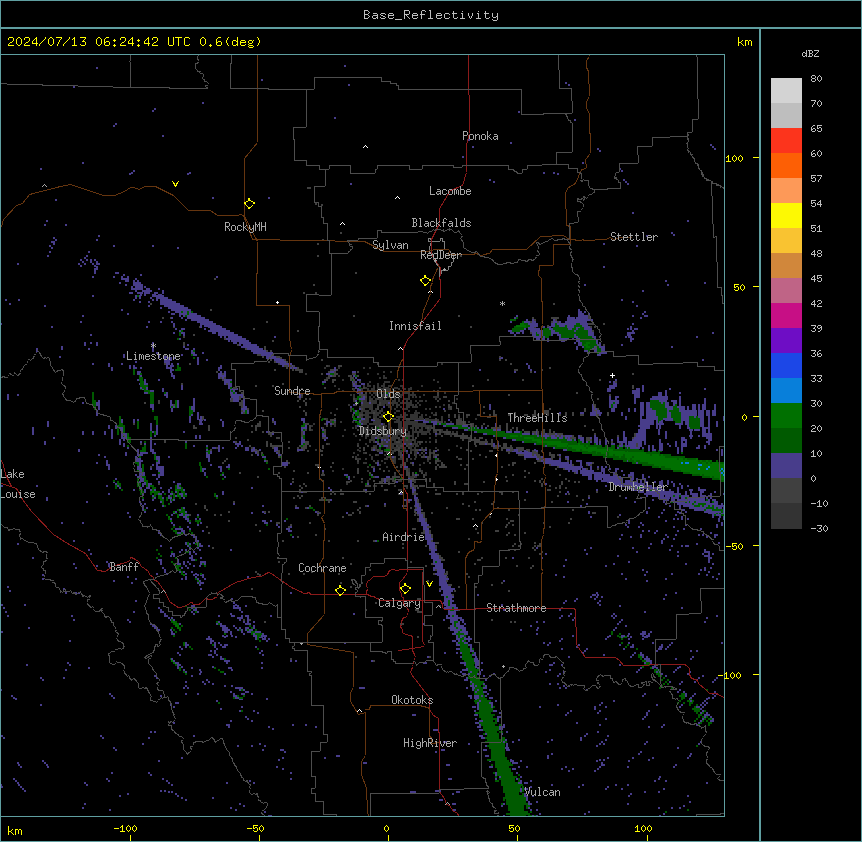Image resolution: width=862 pixels, height=842 pixels.
Task: Click the Calgary city label
Action: 399,603
